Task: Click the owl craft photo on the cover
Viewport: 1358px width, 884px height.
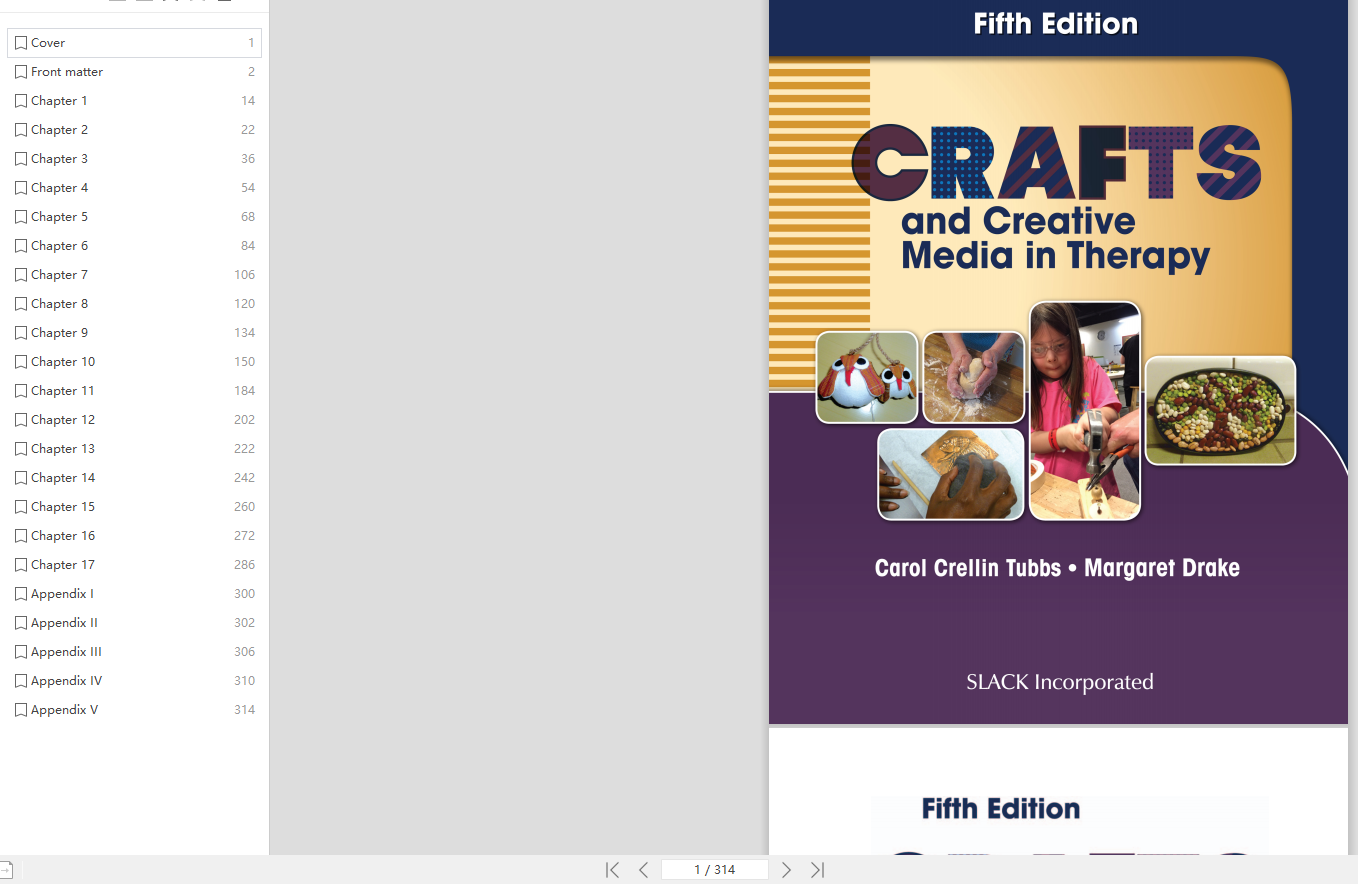Action: (x=867, y=377)
